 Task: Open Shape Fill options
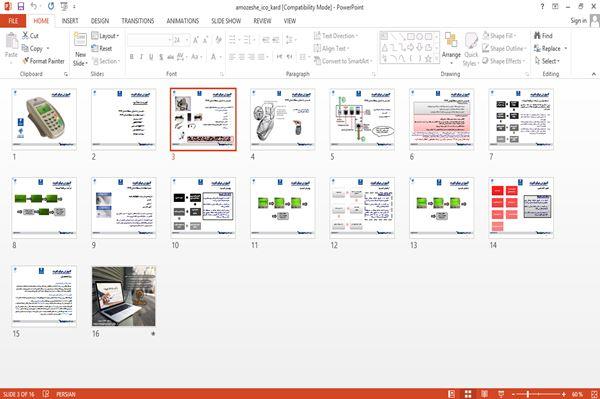(x=499, y=36)
